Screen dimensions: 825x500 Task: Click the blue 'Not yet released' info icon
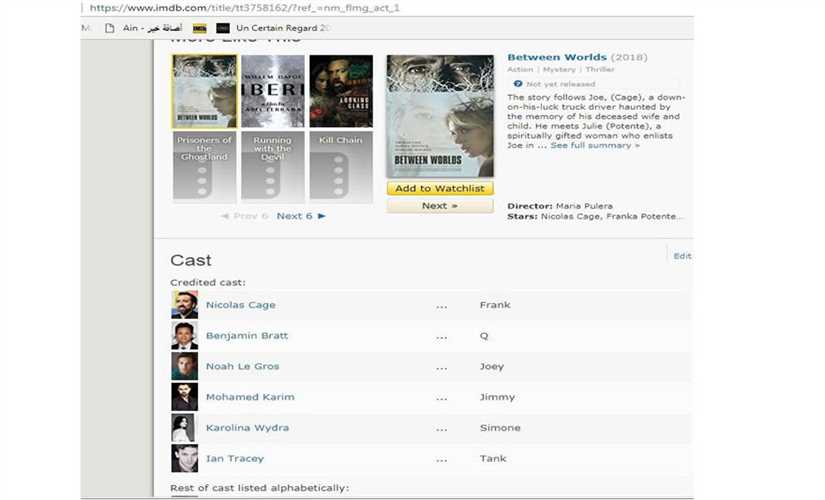point(518,84)
